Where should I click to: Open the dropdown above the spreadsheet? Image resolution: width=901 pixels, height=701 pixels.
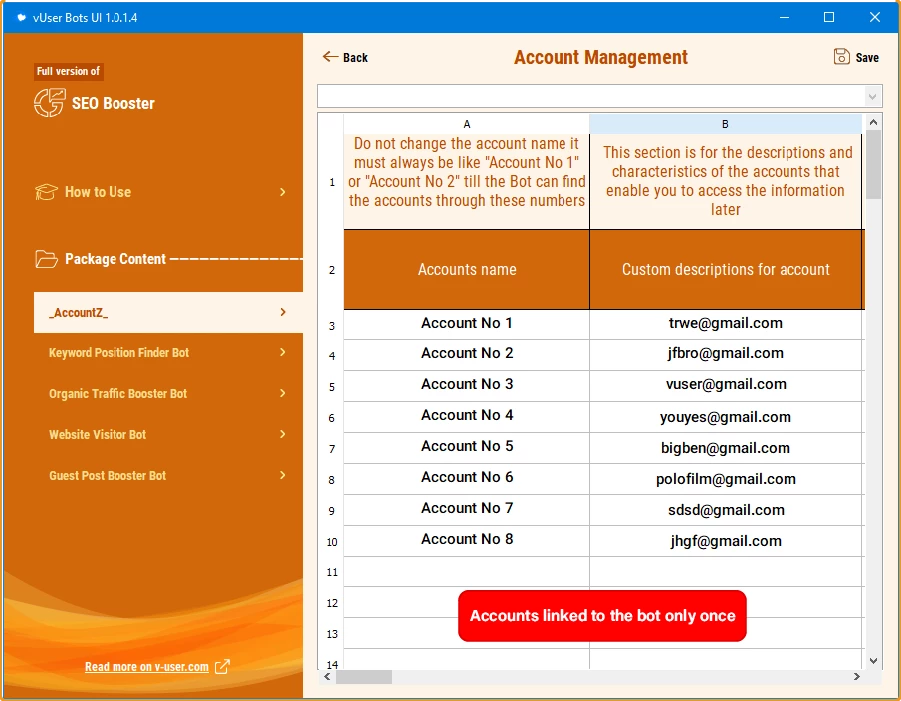(872, 97)
